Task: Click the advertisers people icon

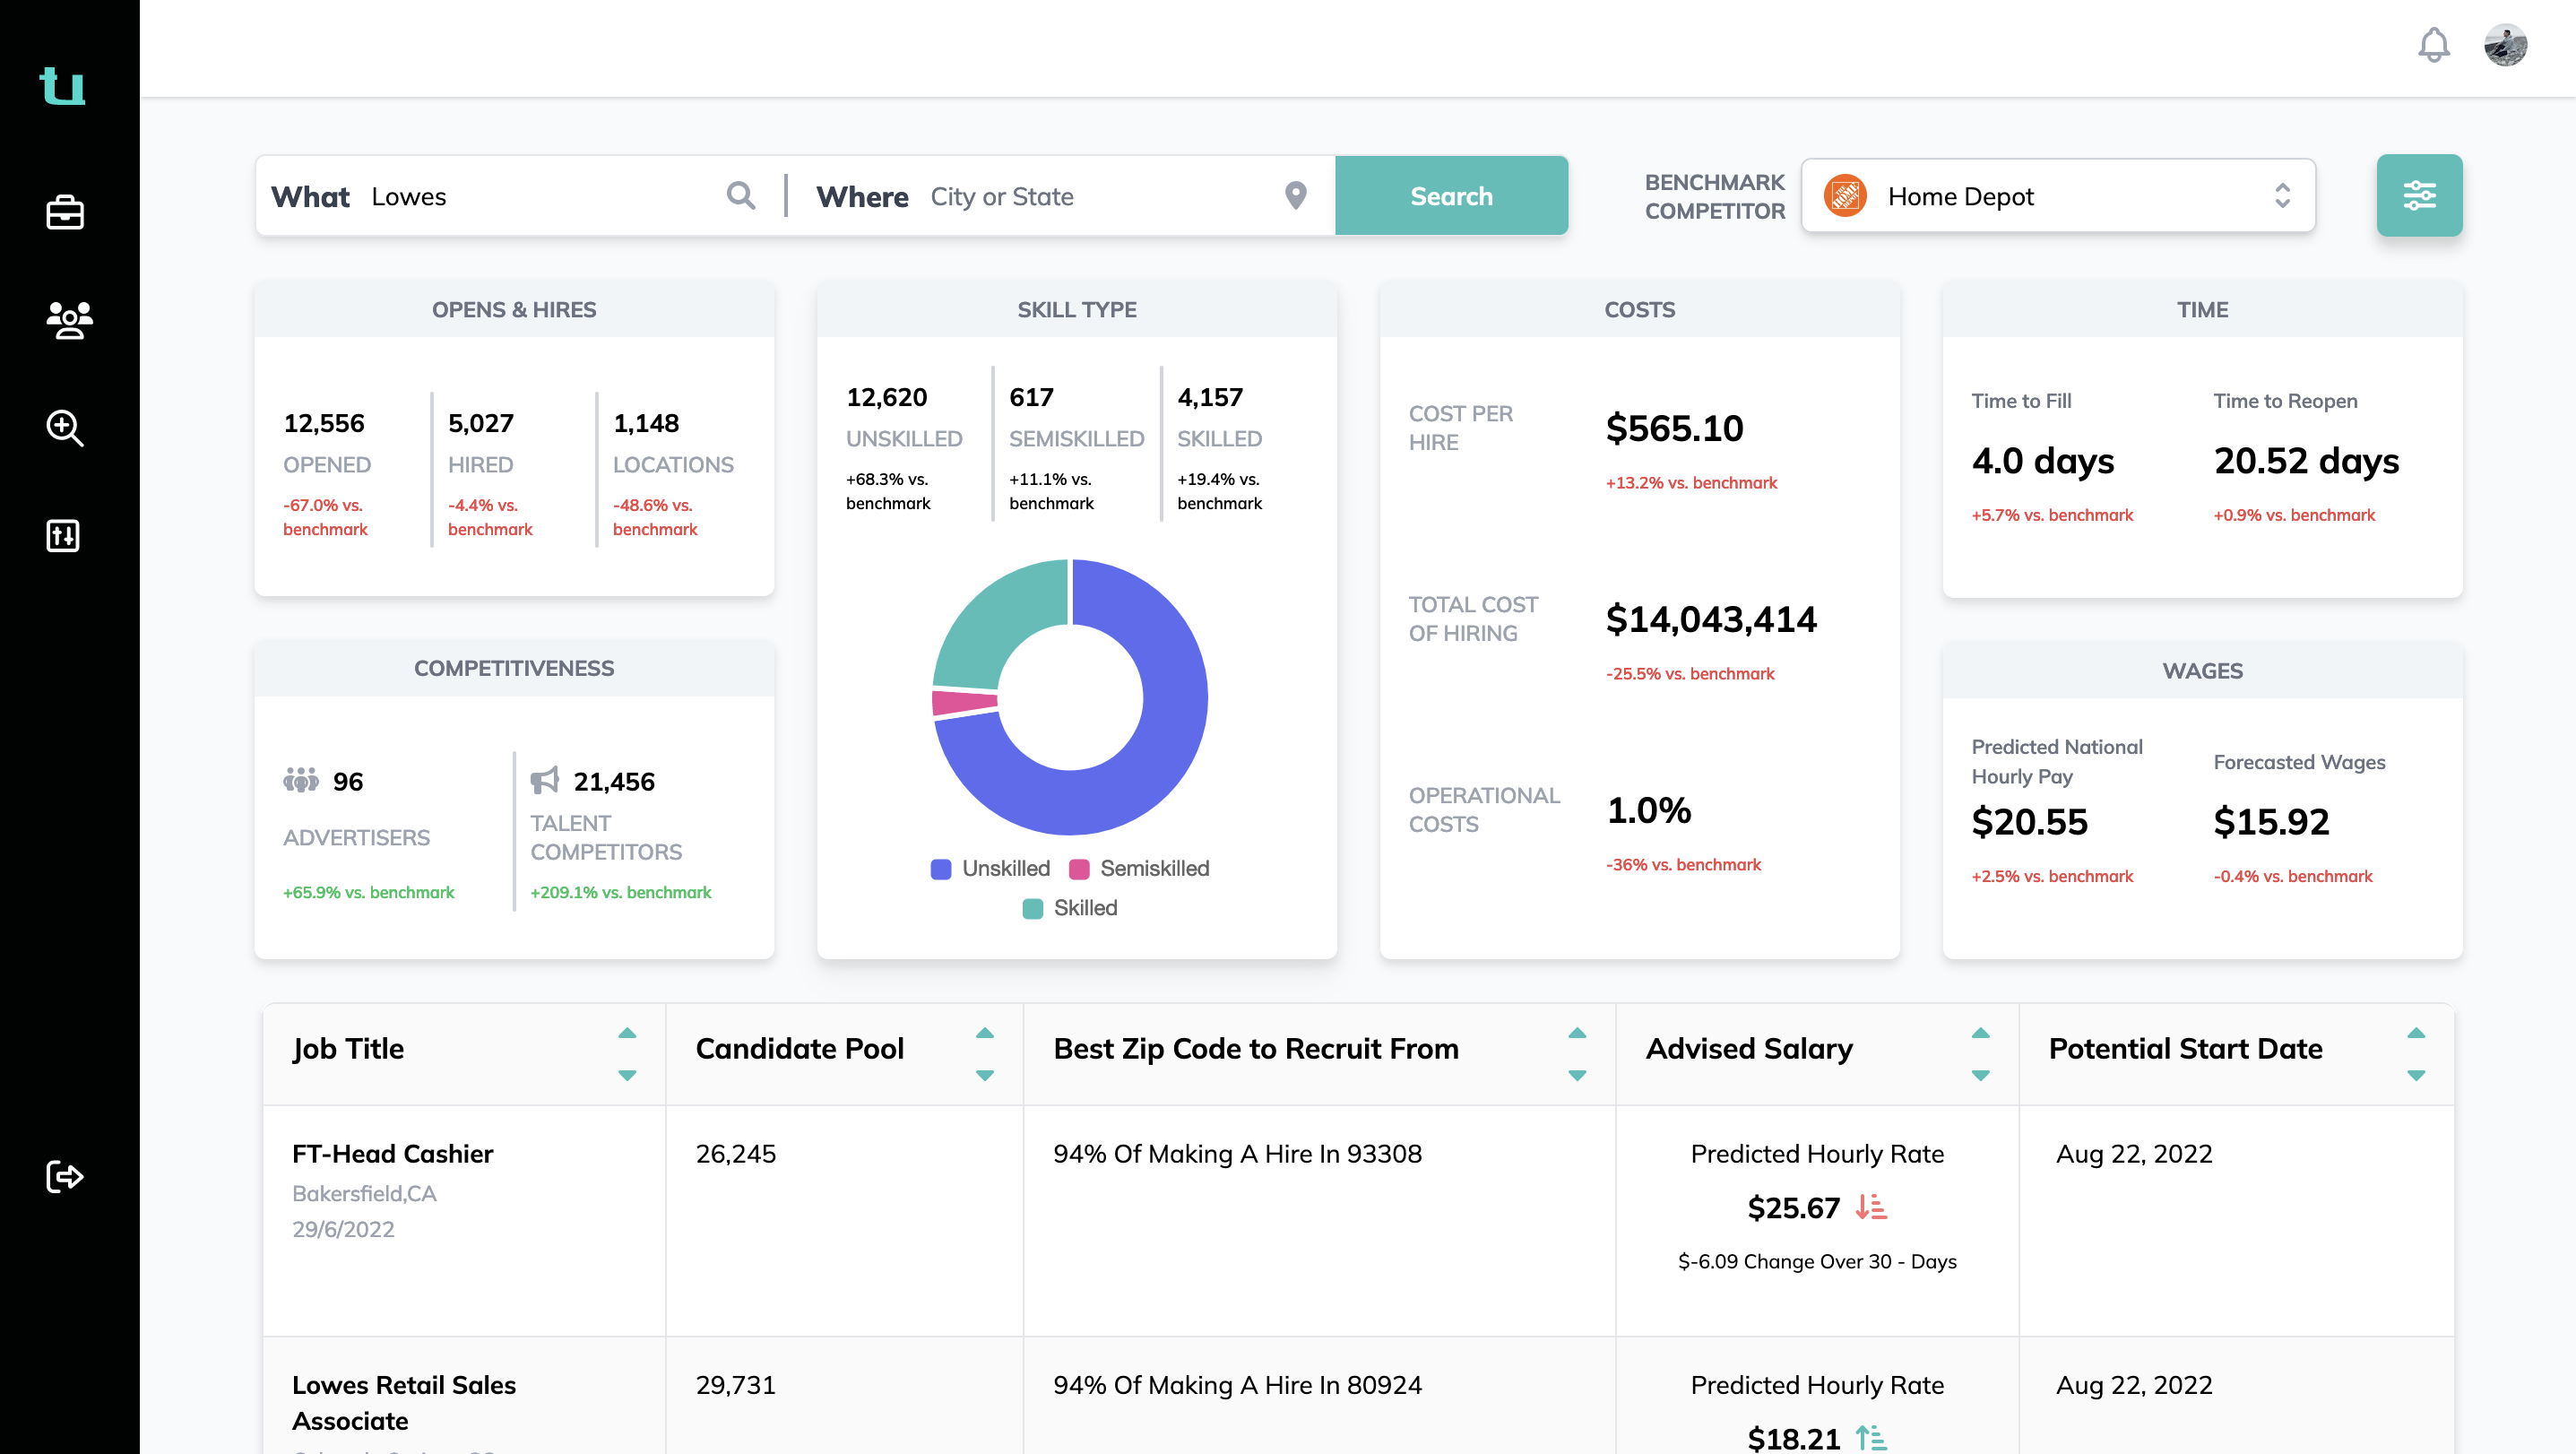Action: pyautogui.click(x=301, y=780)
